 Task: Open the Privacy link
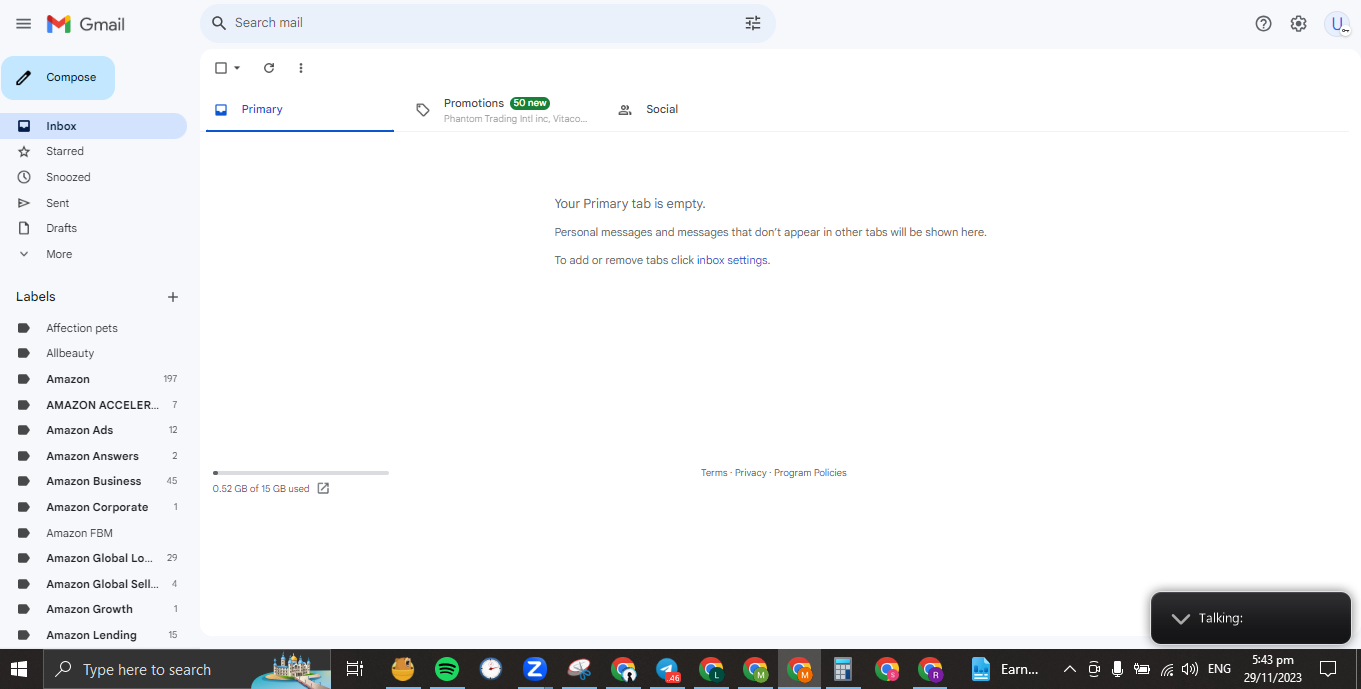(x=751, y=473)
